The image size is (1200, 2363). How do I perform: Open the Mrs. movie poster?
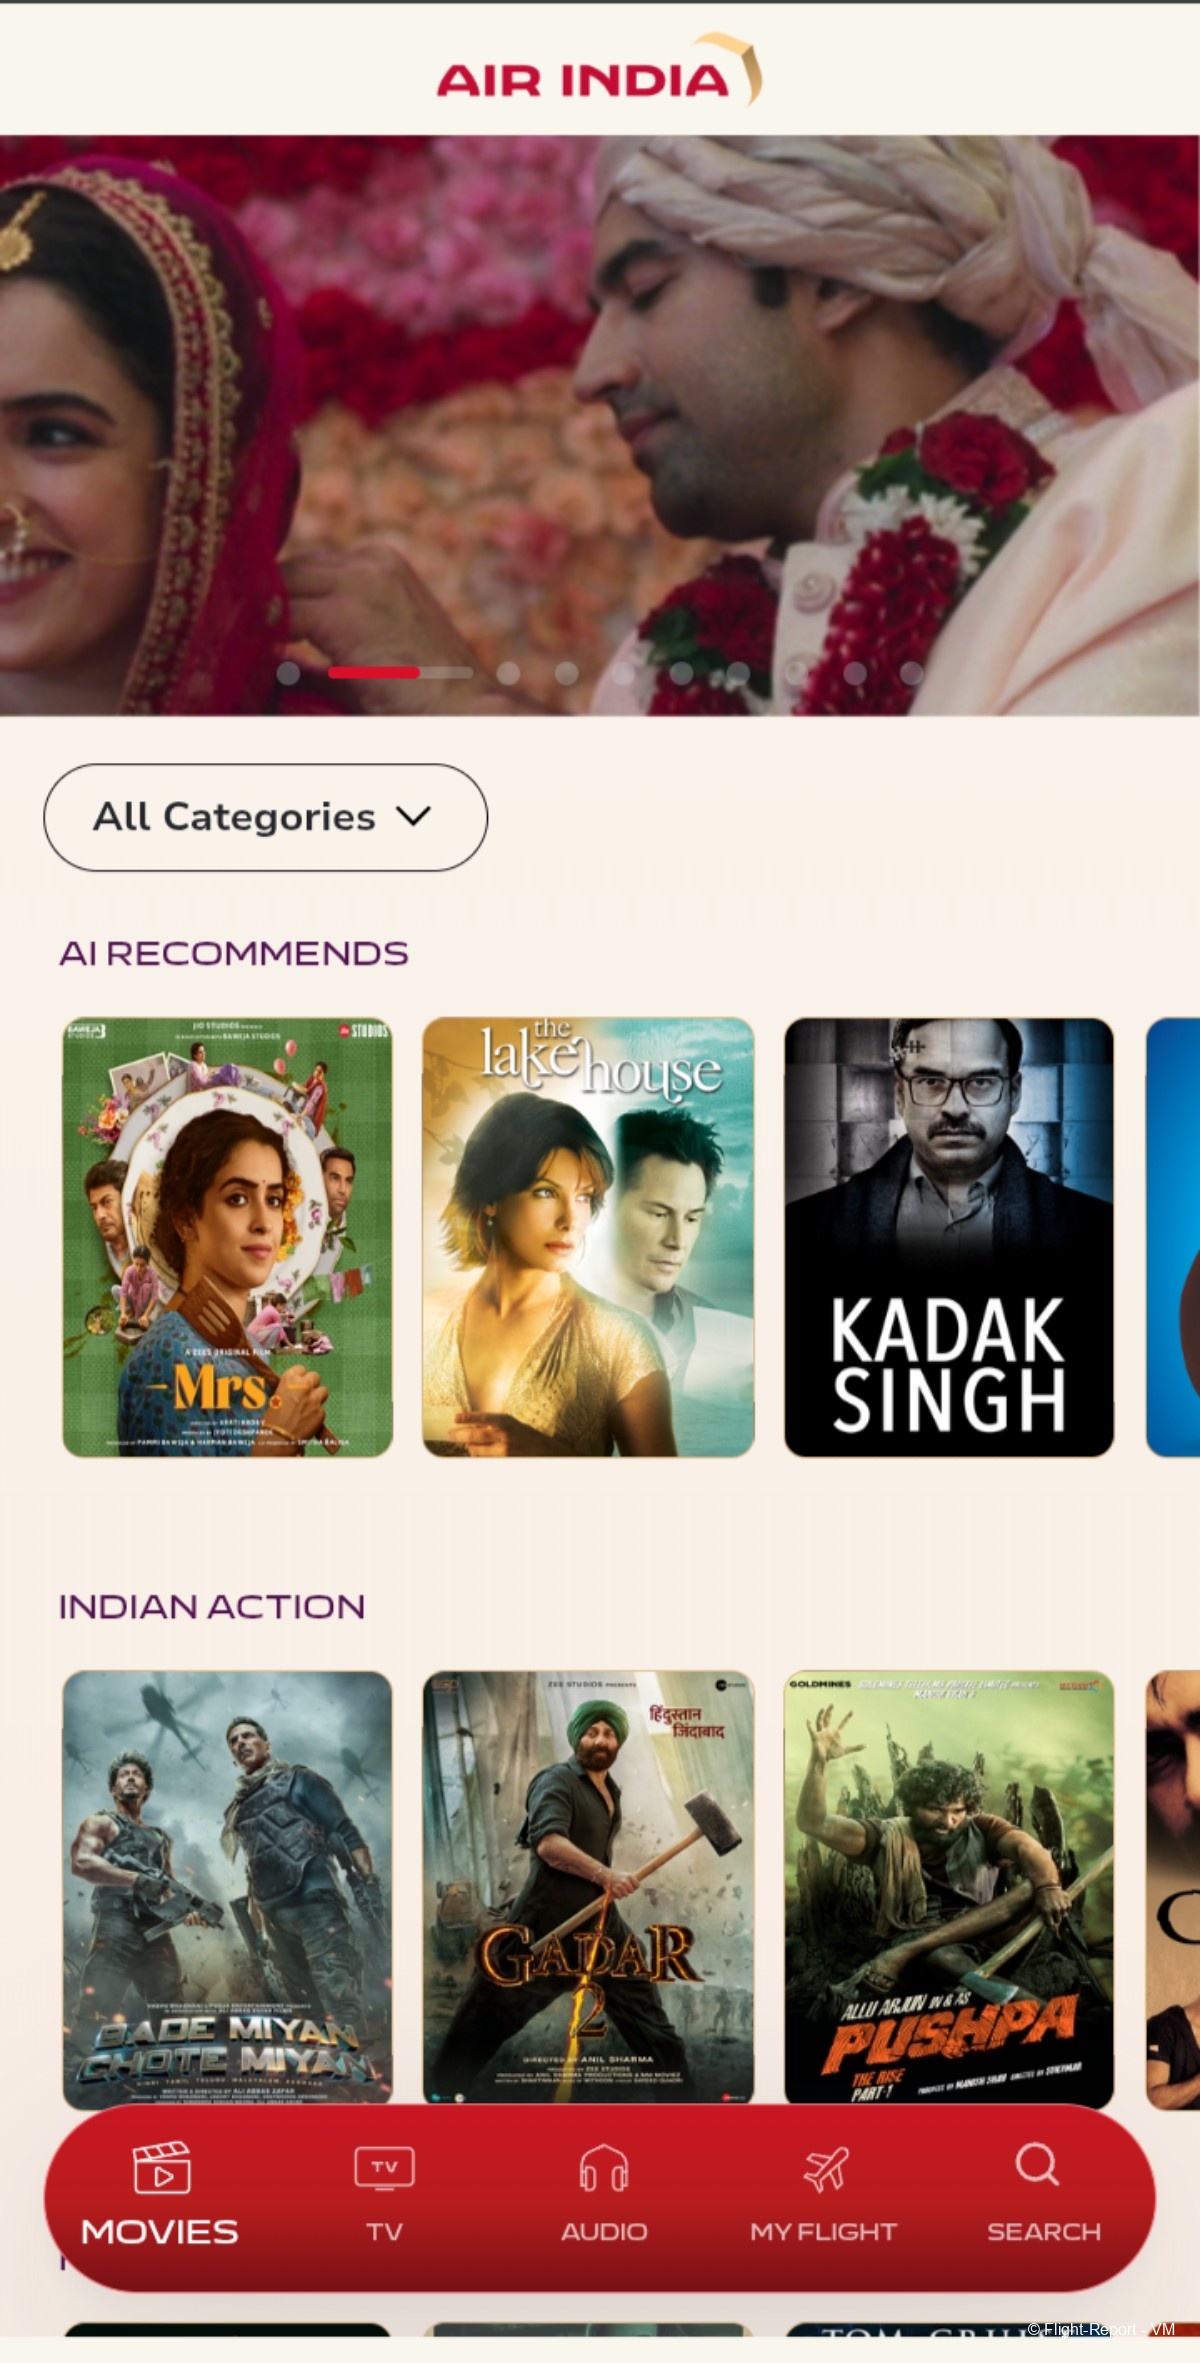[x=227, y=1237]
